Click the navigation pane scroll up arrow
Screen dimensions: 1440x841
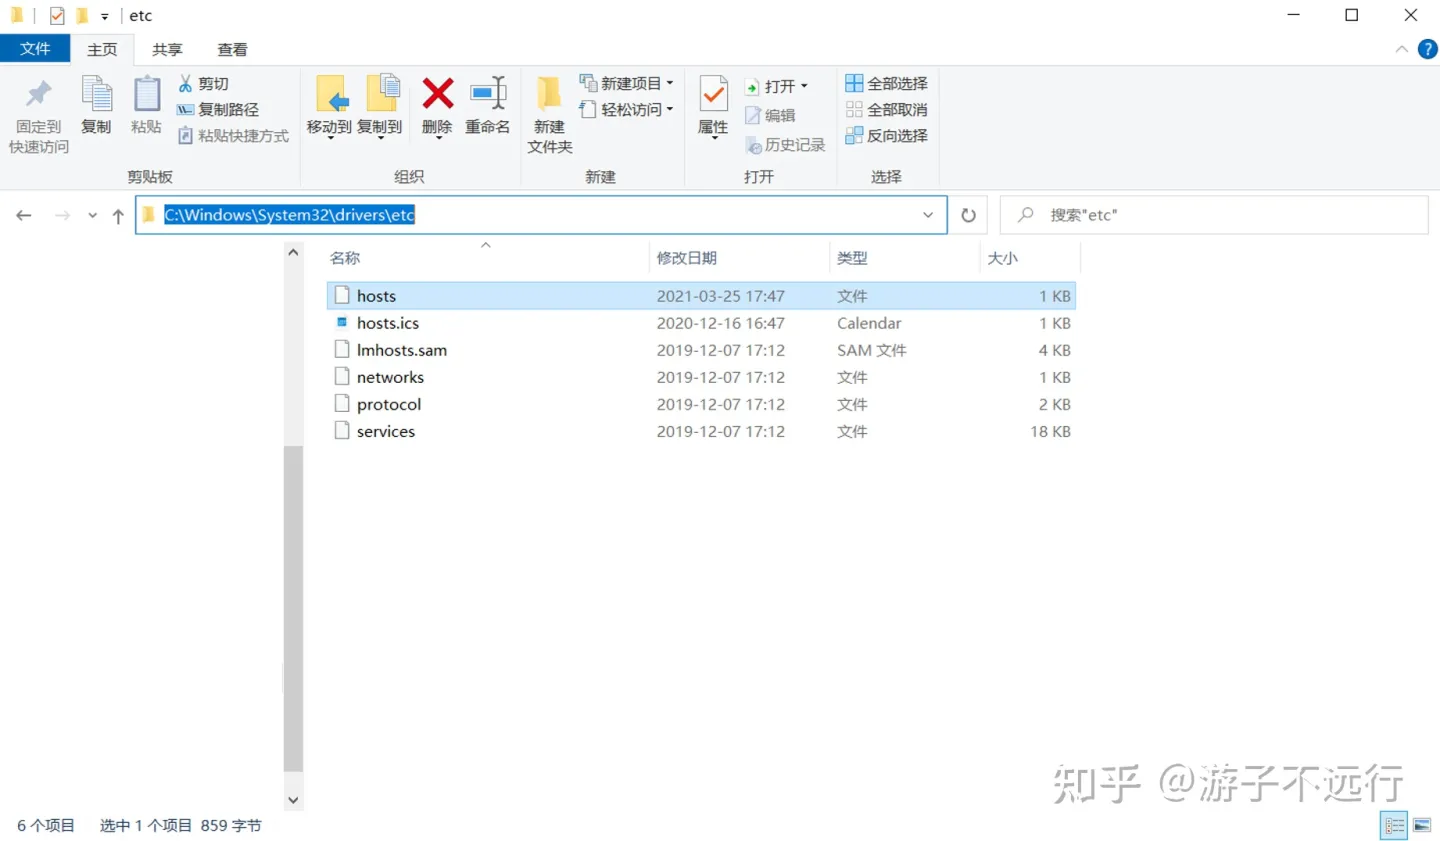point(293,253)
